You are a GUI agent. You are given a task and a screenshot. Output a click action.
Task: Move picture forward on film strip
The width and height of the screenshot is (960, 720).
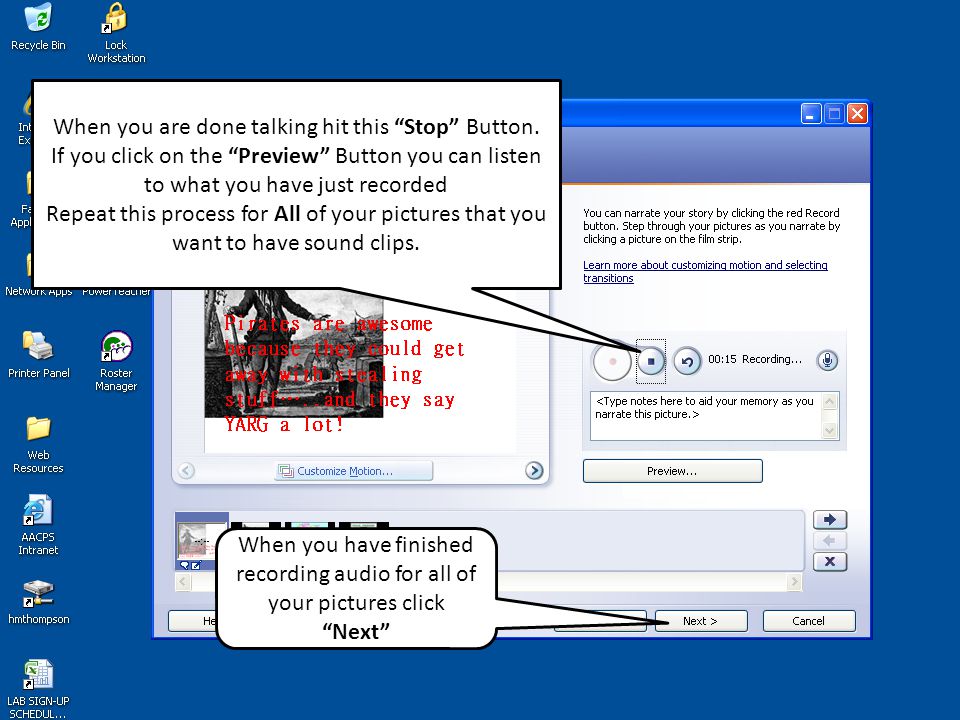pyautogui.click(x=830, y=520)
